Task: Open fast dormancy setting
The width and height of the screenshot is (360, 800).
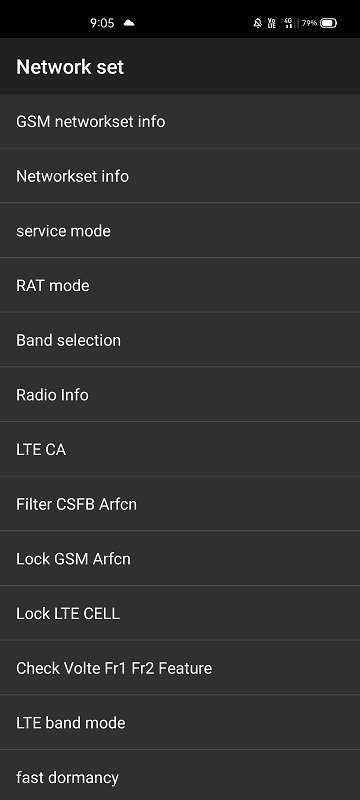Action: coord(180,776)
